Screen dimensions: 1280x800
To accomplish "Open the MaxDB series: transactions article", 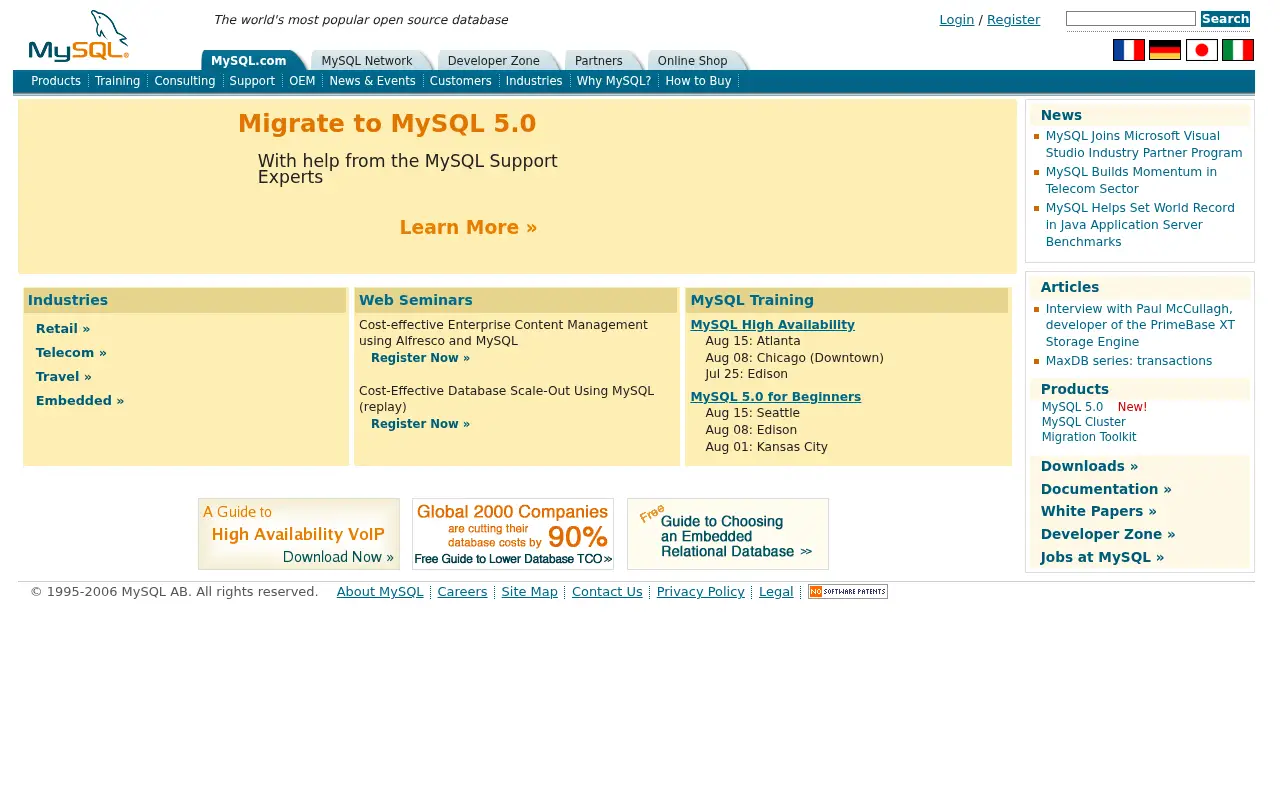I will (x=1129, y=361).
